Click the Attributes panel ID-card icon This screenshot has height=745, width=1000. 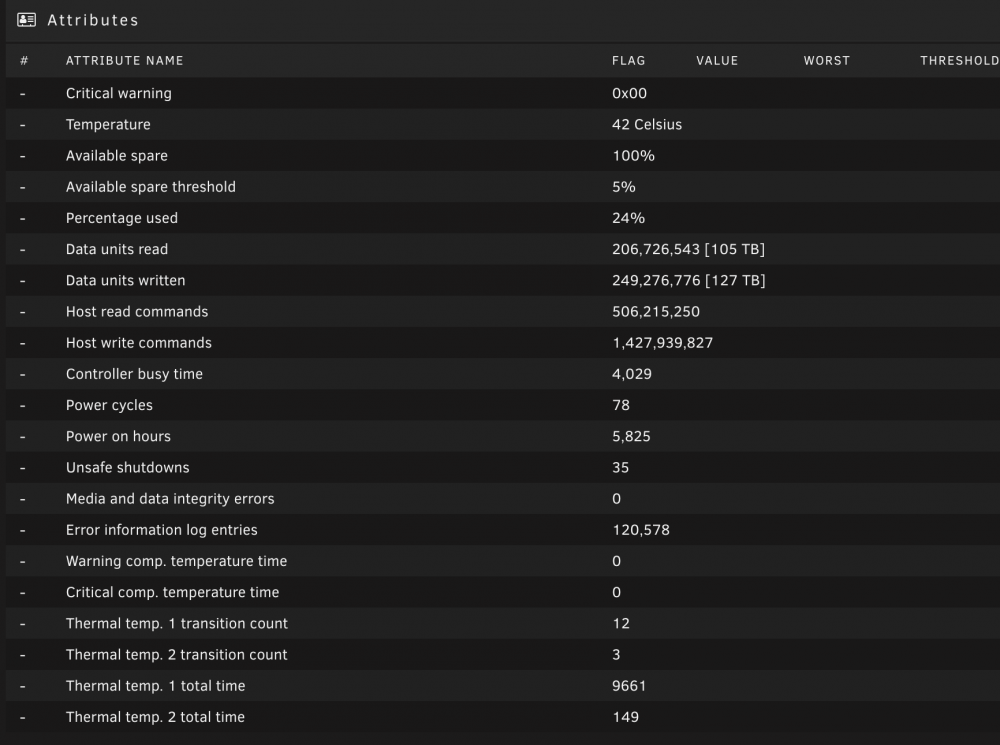(26, 20)
